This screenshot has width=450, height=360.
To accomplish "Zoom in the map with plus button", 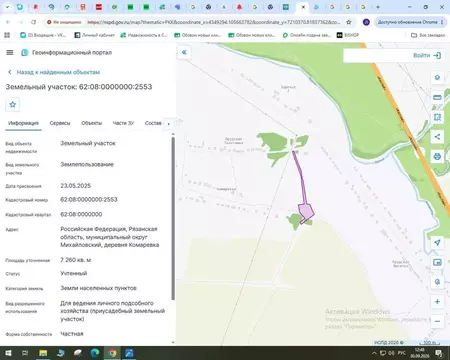I will tap(437, 302).
